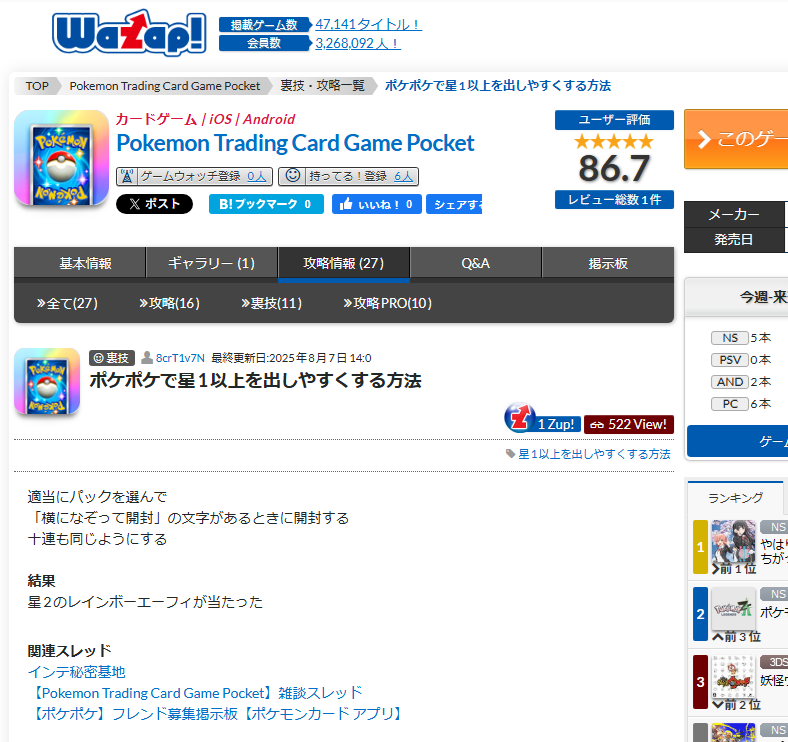
Task: Open the 3,268,092人 member count link
Action: [357, 43]
